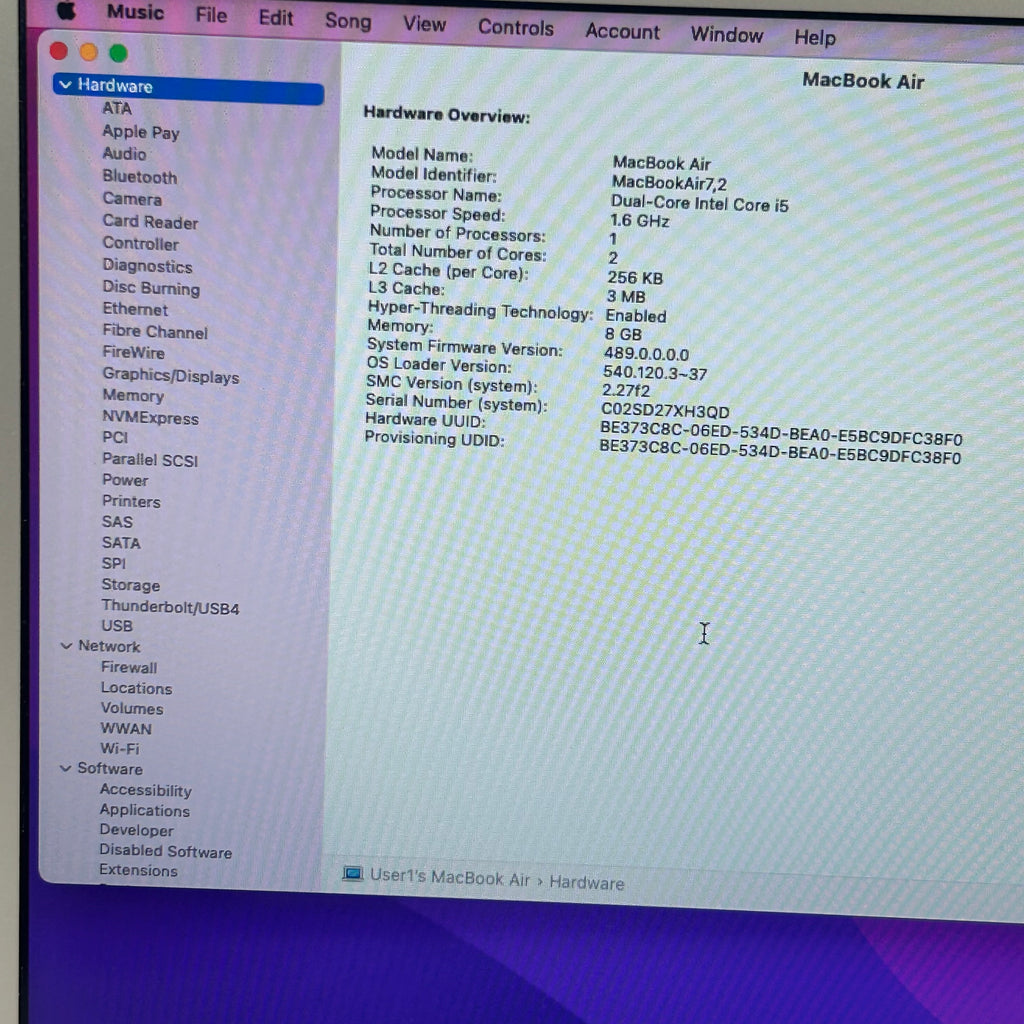Viewport: 1024px width, 1024px height.
Task: Select Audio in the sidebar
Action: [124, 153]
